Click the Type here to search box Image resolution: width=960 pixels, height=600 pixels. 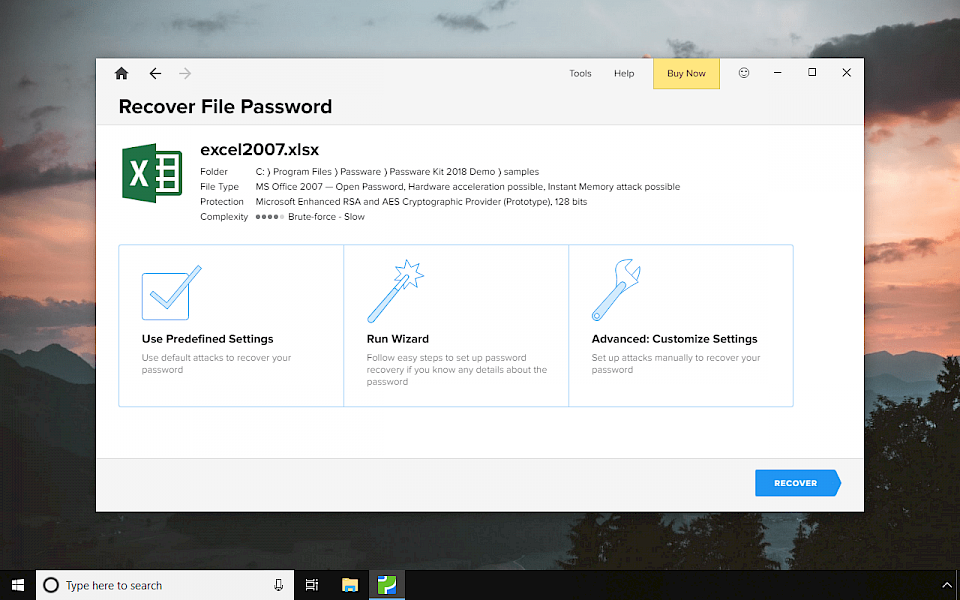[x=165, y=585]
